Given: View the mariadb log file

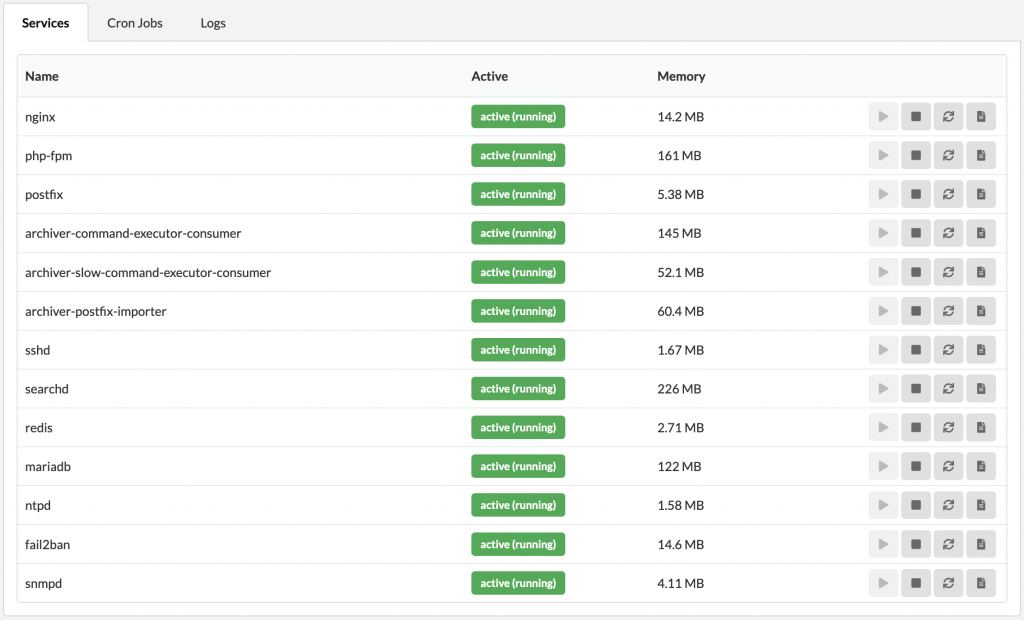Looking at the screenshot, I should point(981,466).
